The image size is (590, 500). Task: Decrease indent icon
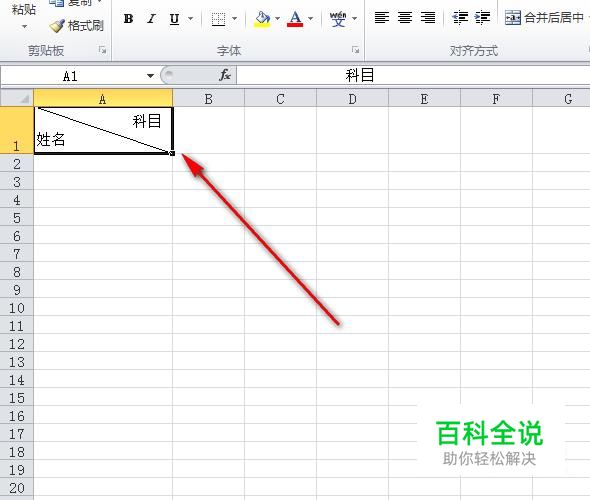coord(460,17)
